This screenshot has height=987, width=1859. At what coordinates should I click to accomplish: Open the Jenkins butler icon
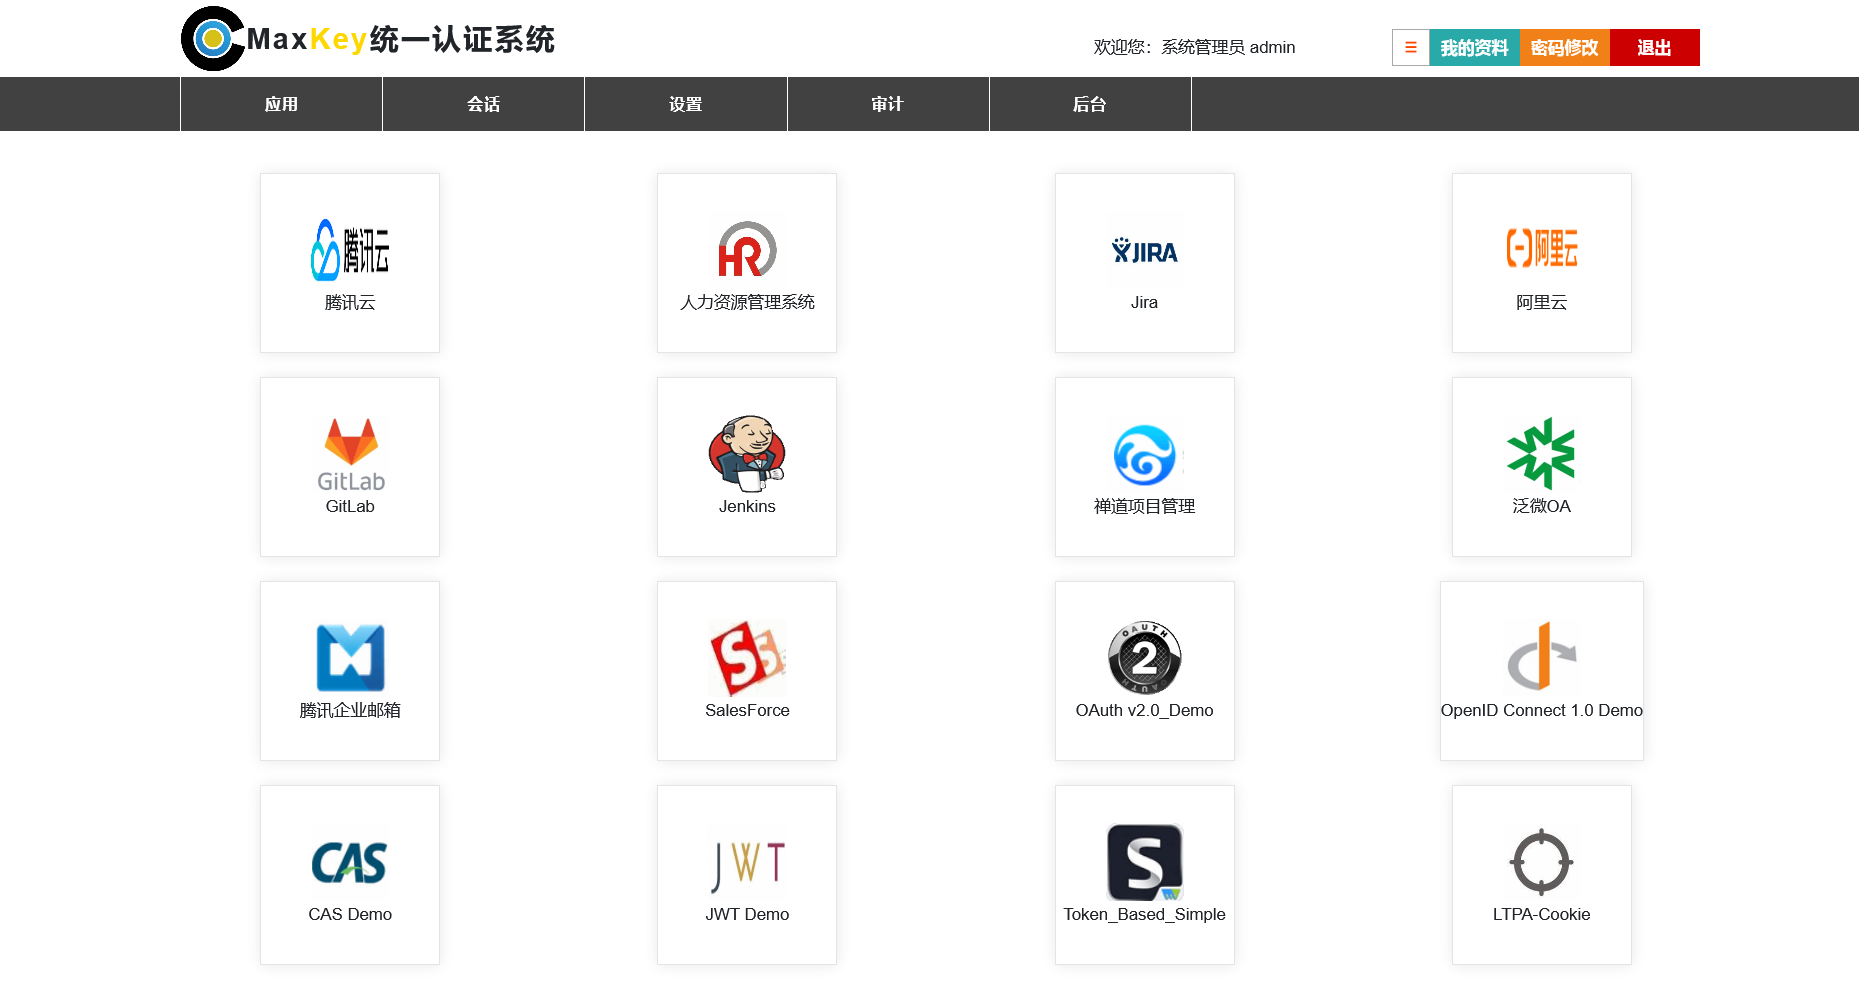click(x=747, y=454)
